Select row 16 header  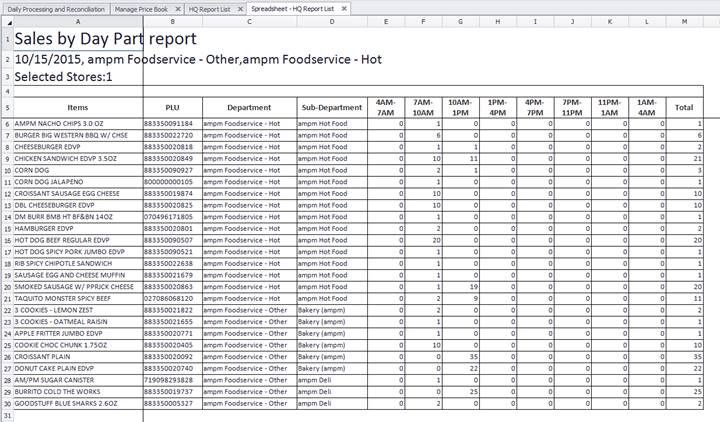pyautogui.click(x=7, y=240)
